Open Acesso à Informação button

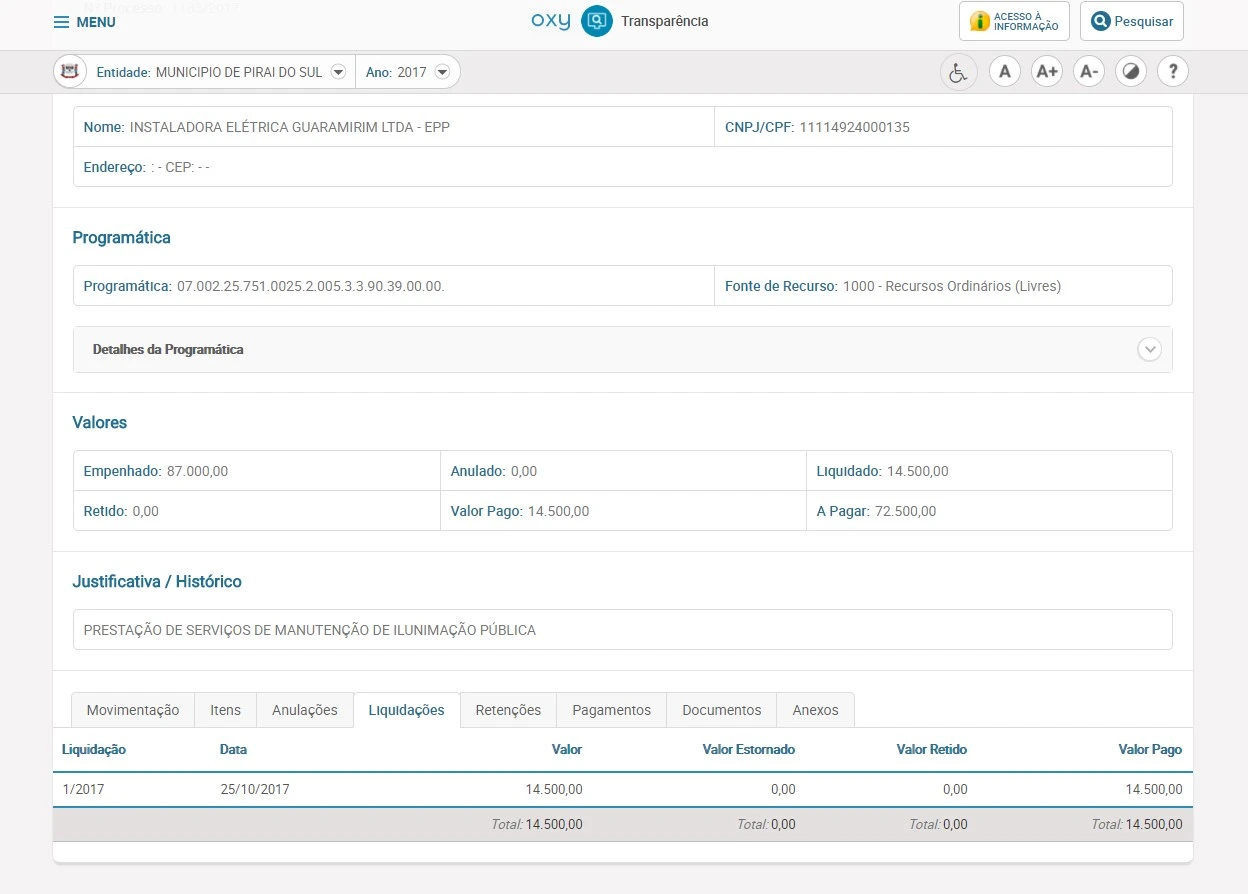pos(1014,21)
